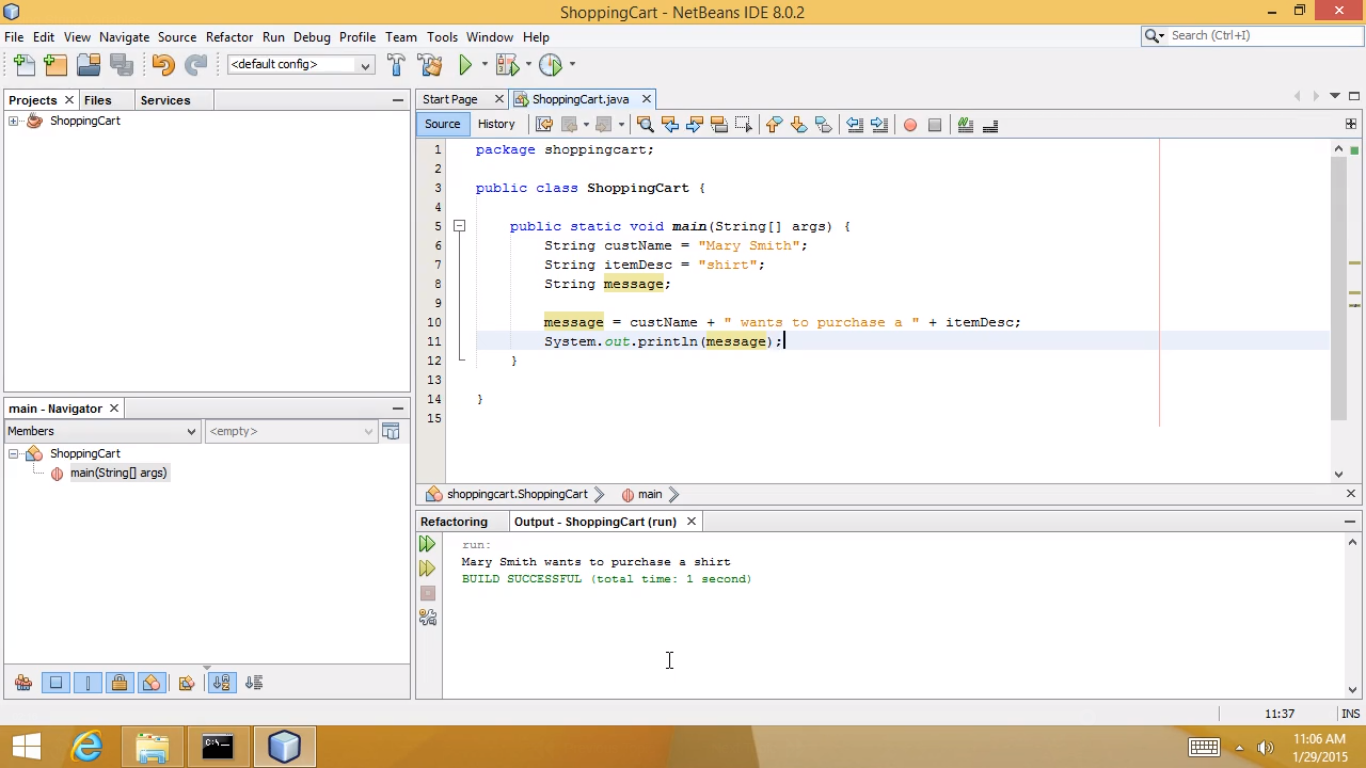Click the green Rerun icon in Output
Viewport: 1366px width, 768px height.
(428, 544)
